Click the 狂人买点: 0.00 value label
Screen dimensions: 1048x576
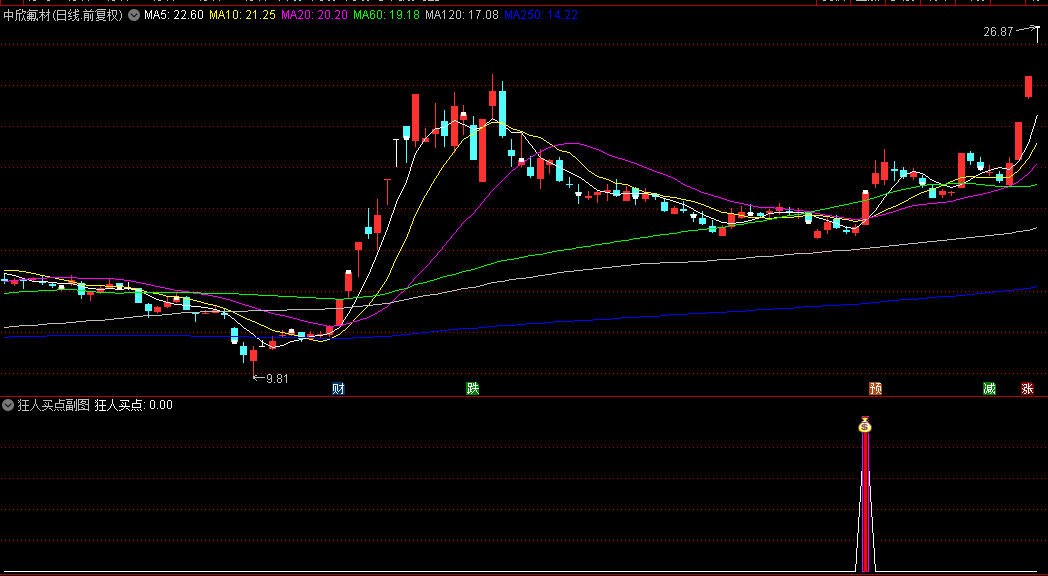click(x=134, y=405)
